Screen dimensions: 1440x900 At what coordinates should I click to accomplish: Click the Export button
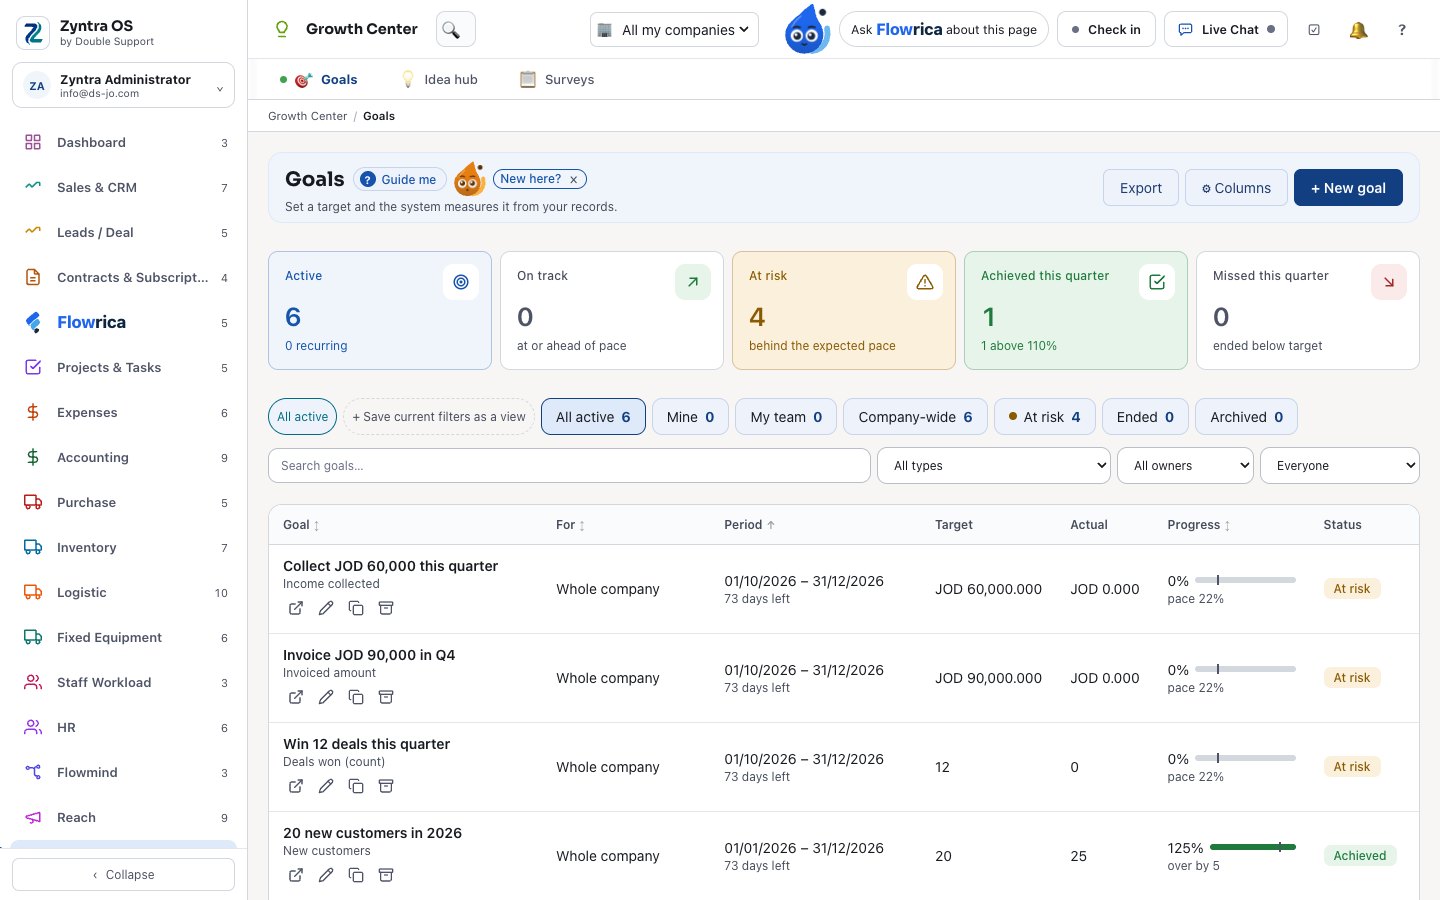pyautogui.click(x=1140, y=188)
